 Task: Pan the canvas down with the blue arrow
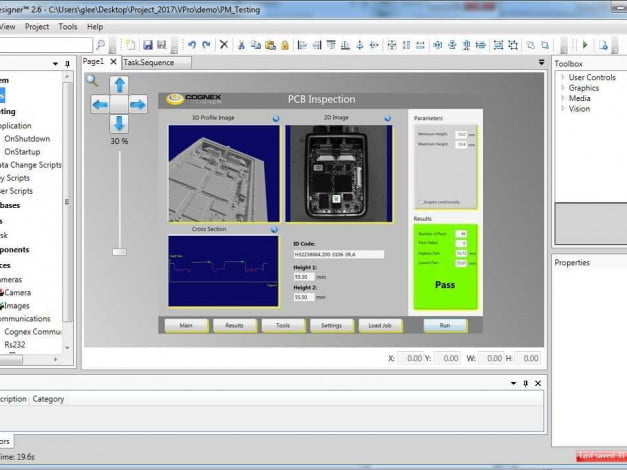click(119, 124)
